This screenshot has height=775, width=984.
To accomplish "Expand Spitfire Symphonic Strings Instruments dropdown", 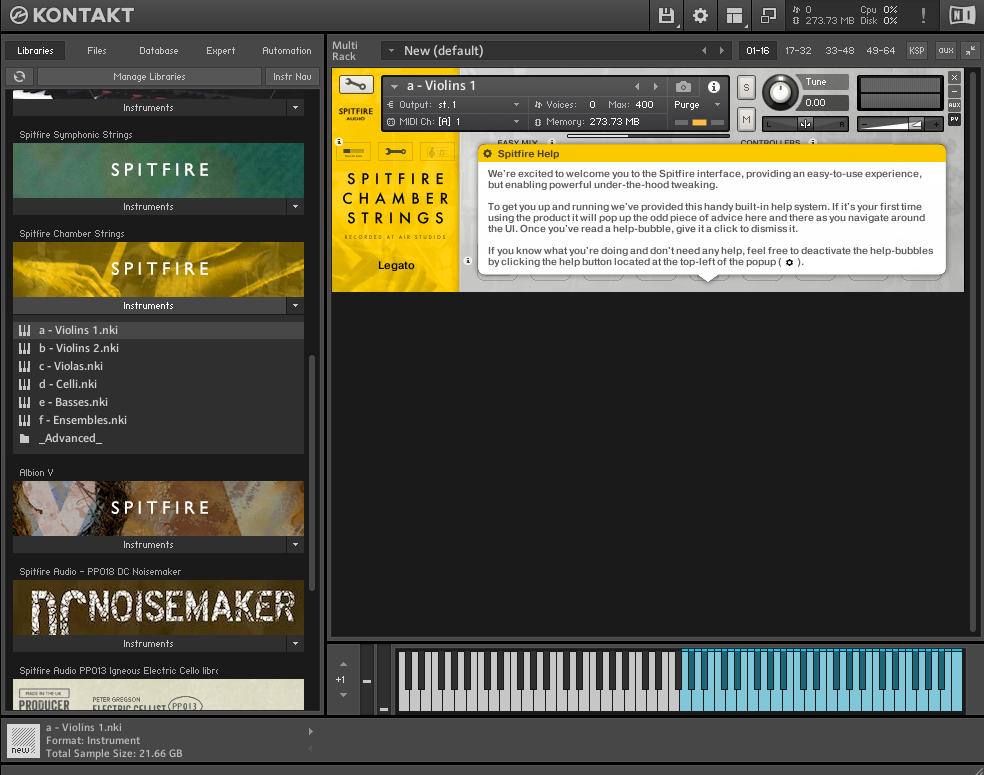I will click(296, 206).
